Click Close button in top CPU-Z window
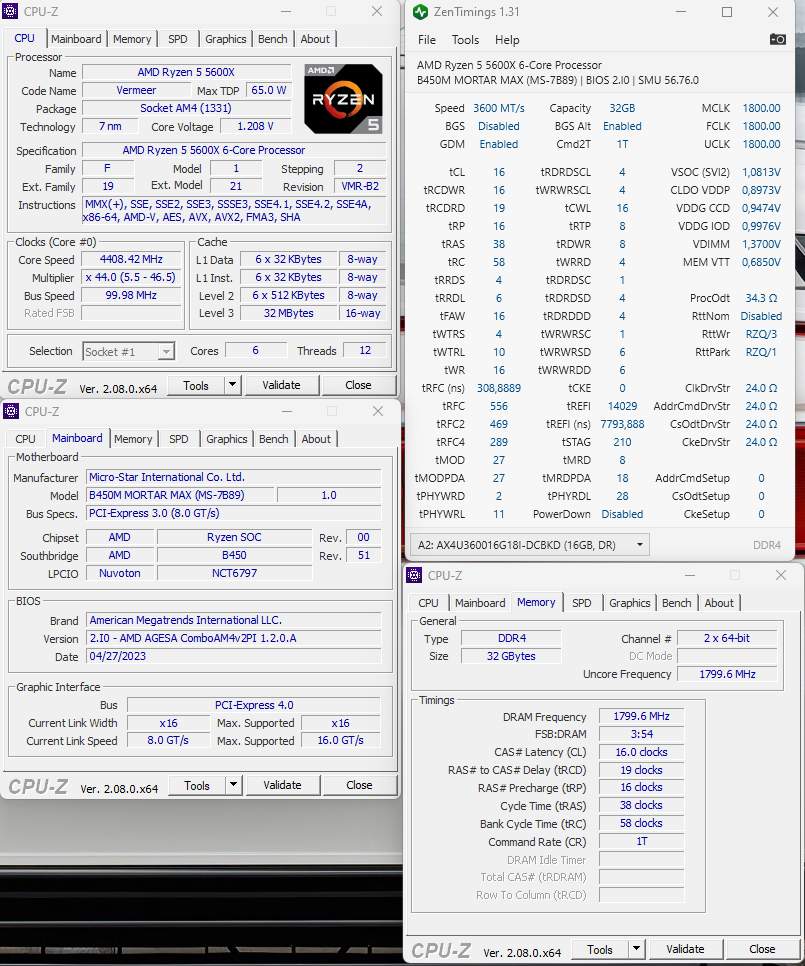This screenshot has width=805, height=966. [358, 385]
